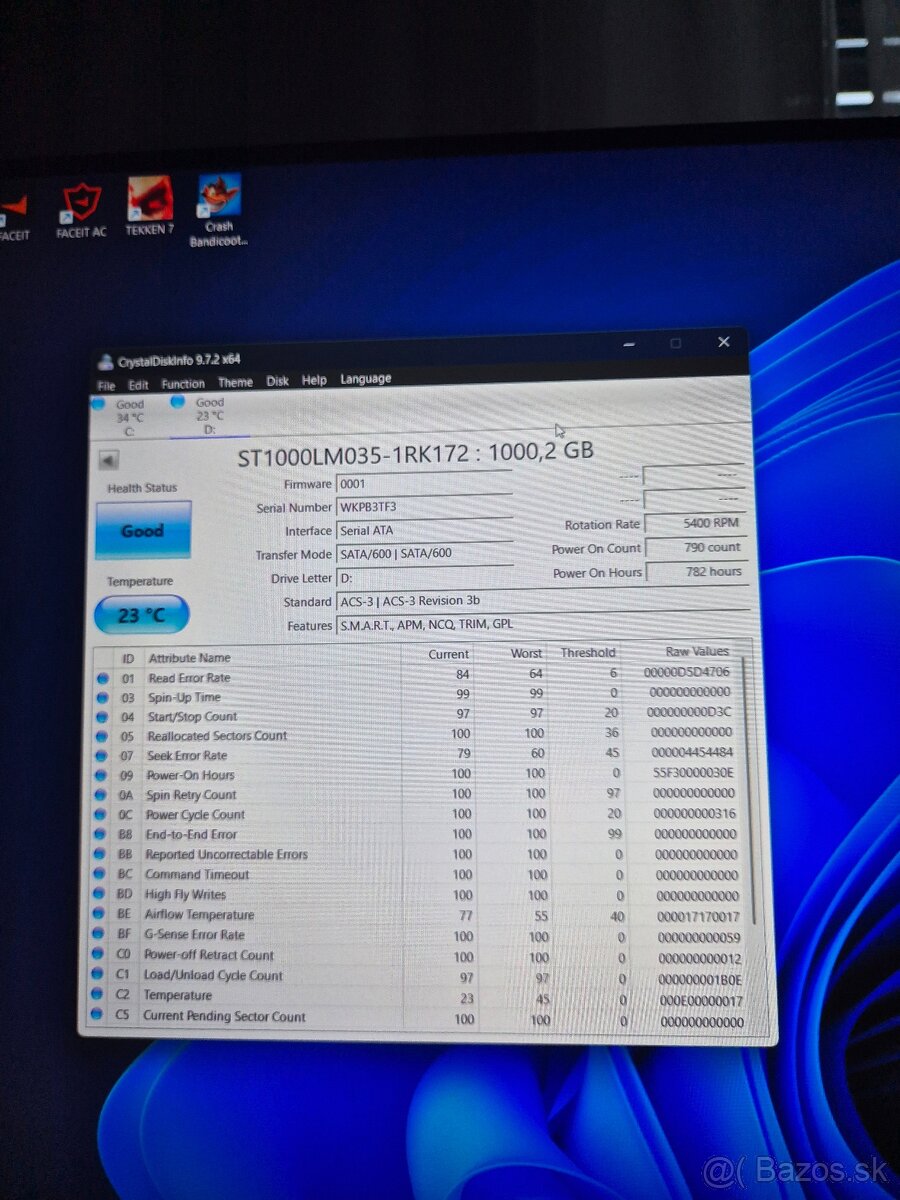Click status icon for Seek Error Rate row
This screenshot has width=900, height=1200.
pos(102,755)
